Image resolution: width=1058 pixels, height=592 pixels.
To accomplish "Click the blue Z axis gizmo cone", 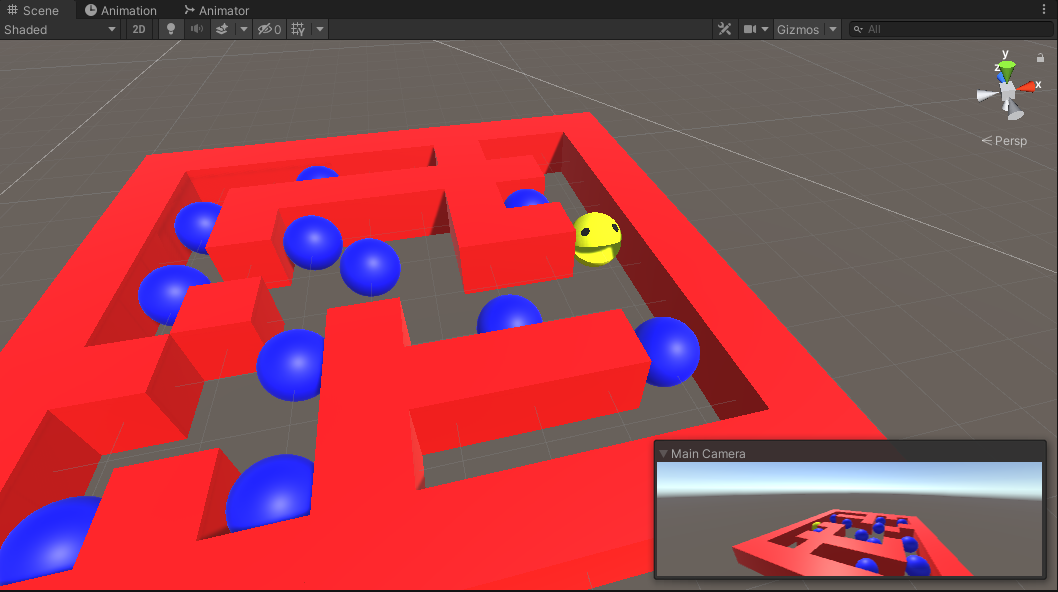I will click(1000, 79).
